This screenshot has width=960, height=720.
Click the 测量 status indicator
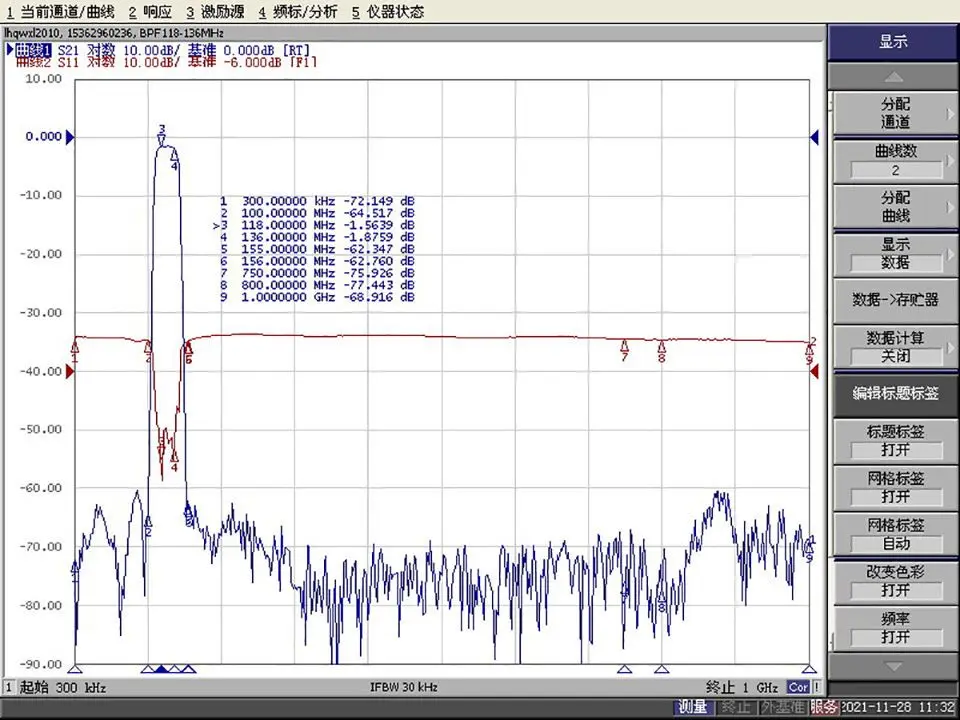click(692, 708)
